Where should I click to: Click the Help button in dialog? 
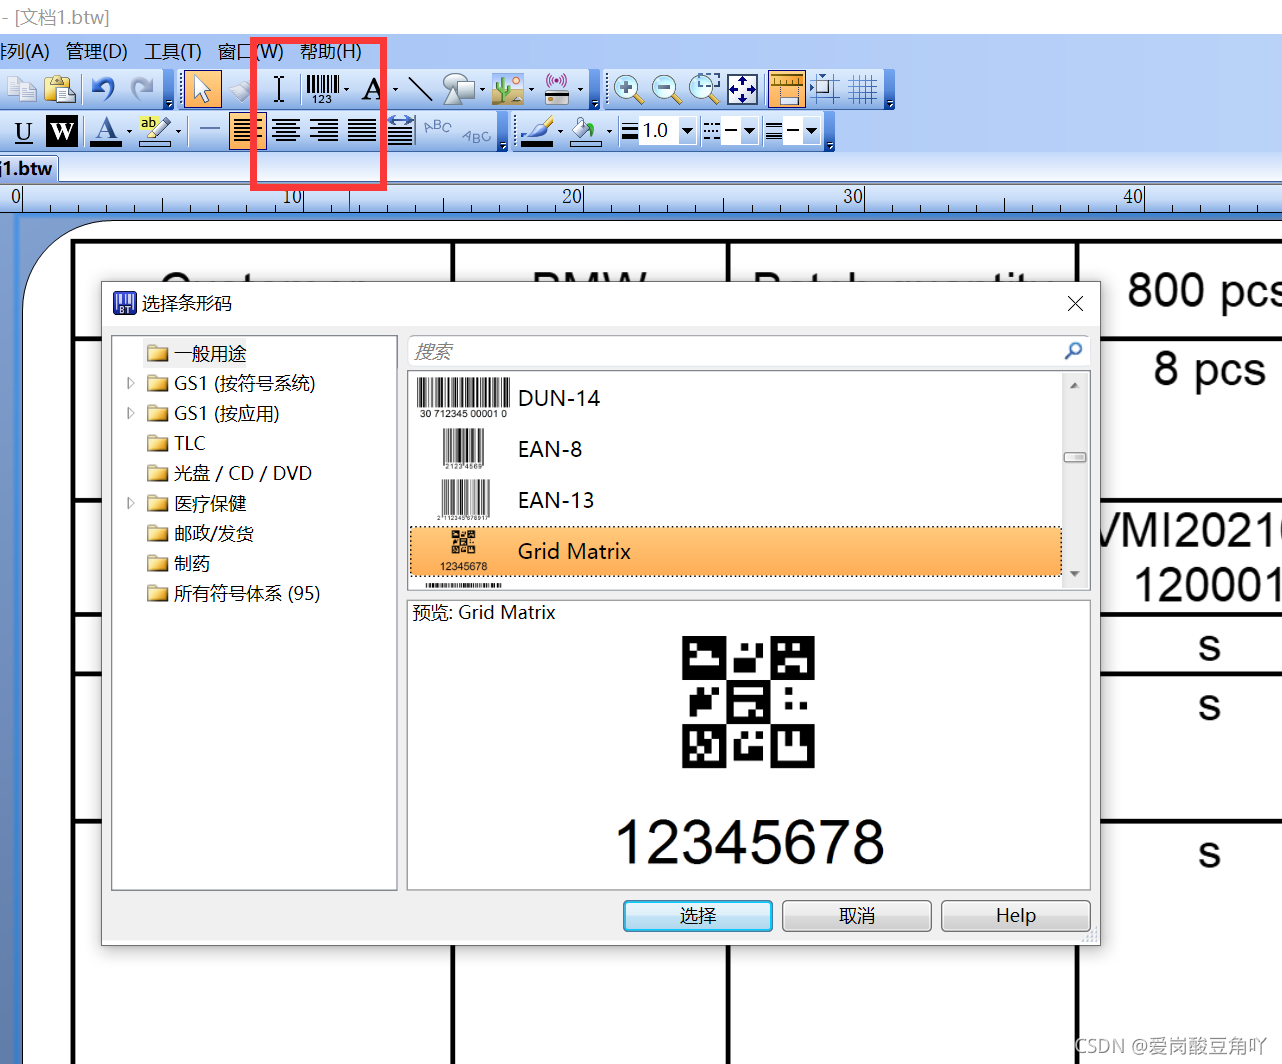point(1016,915)
